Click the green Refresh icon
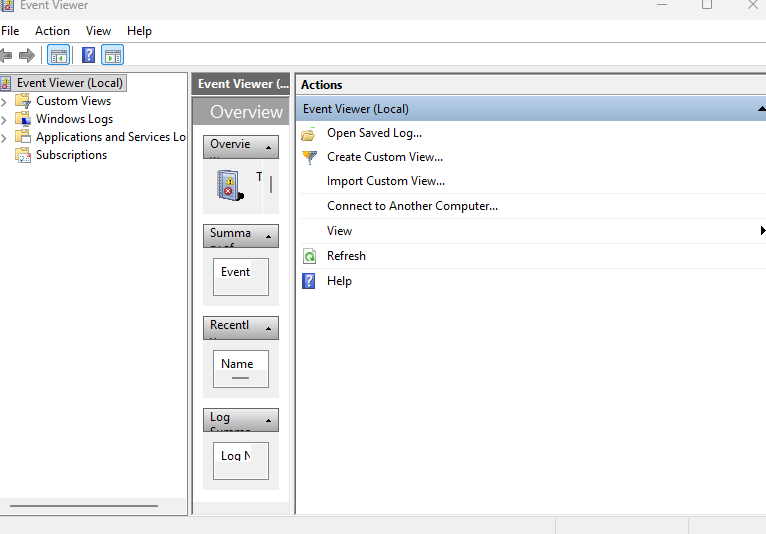This screenshot has height=534, width=766. coord(309,256)
